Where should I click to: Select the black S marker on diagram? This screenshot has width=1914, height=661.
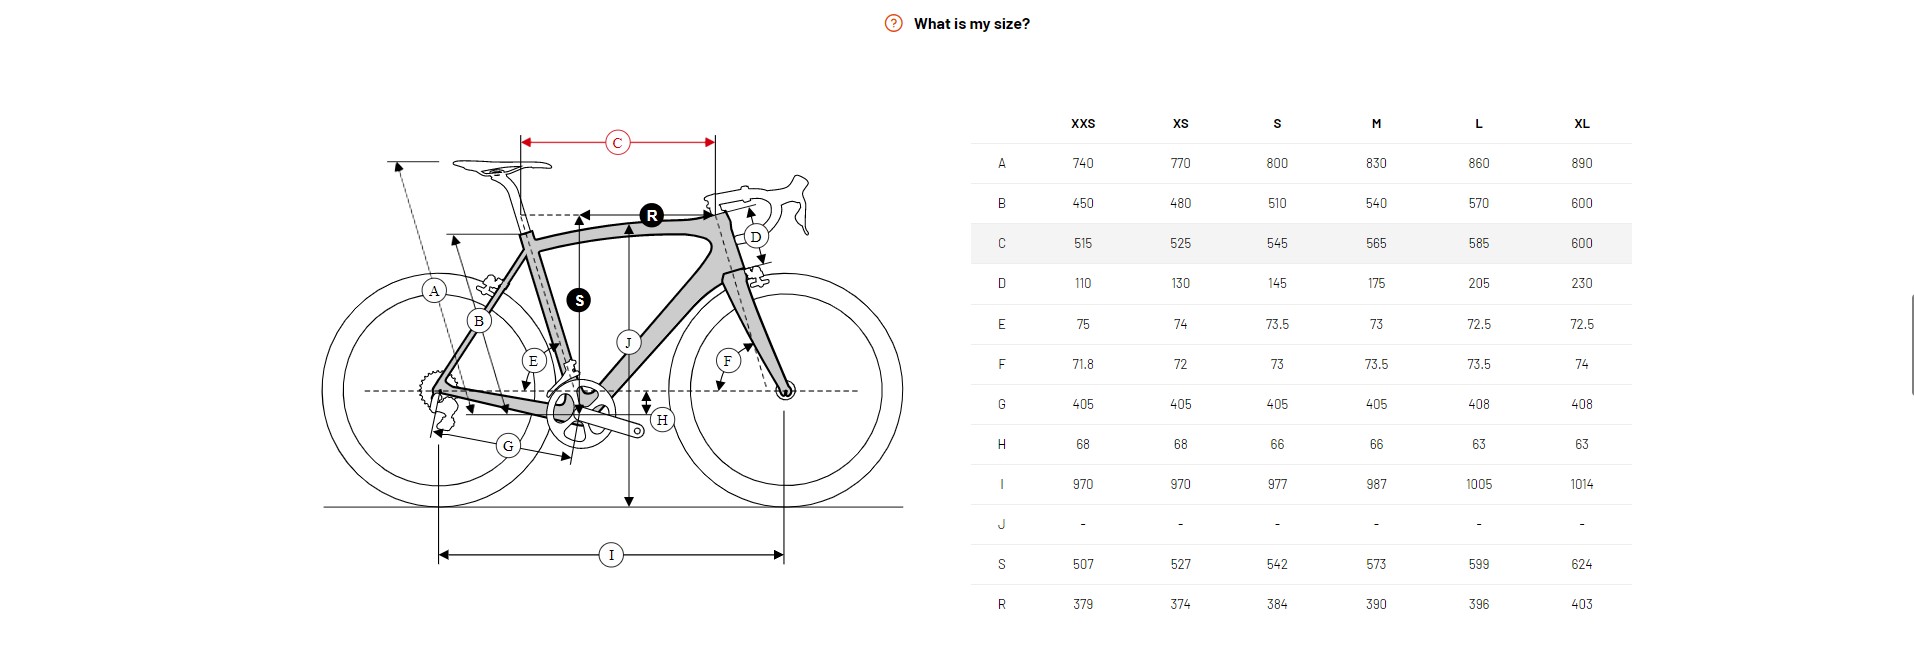pyautogui.click(x=578, y=299)
